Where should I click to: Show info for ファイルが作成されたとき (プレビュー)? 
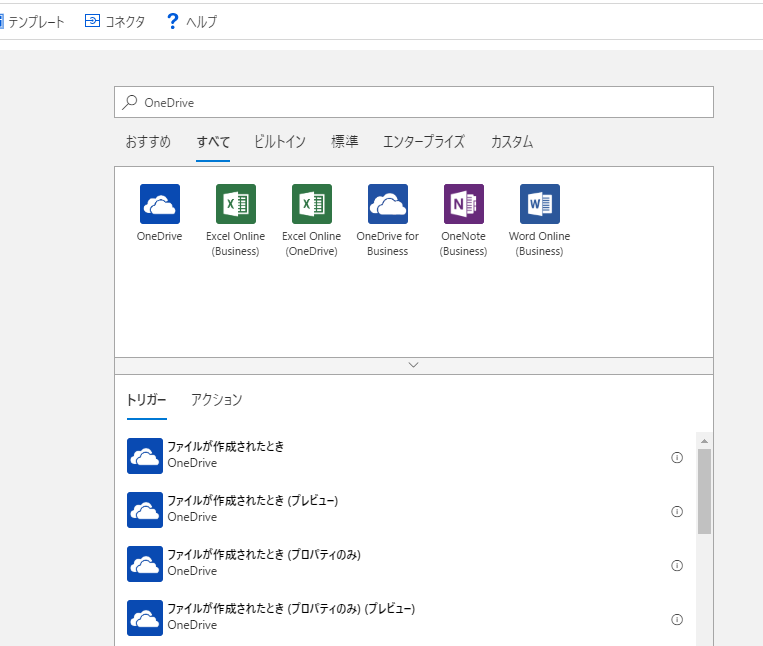pos(677,511)
